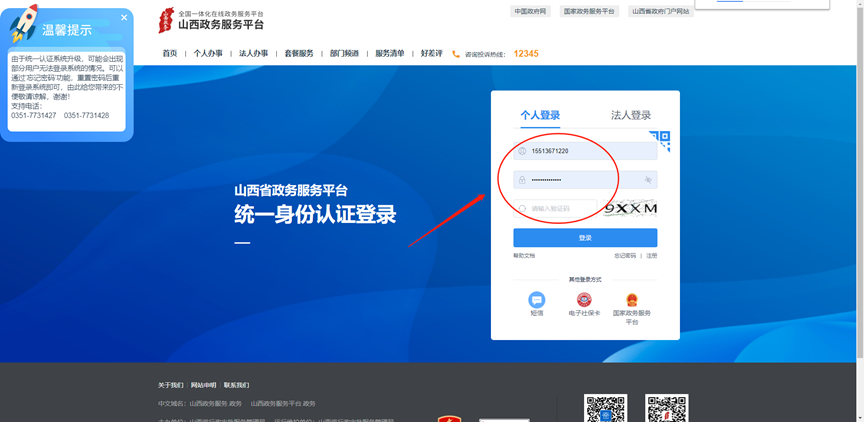Go to 套餐服务 section
The width and height of the screenshot is (864, 422).
[299, 53]
